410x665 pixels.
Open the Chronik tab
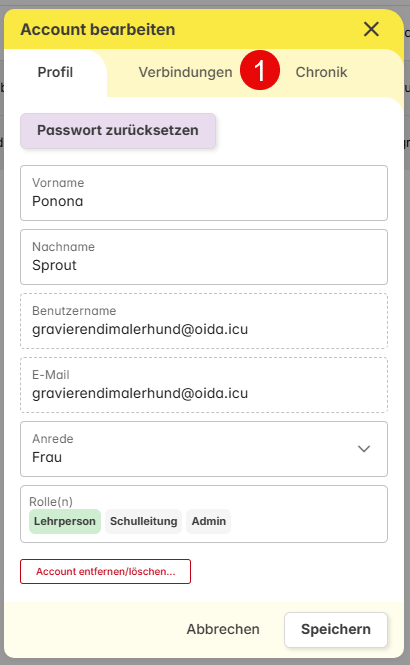[321, 72]
